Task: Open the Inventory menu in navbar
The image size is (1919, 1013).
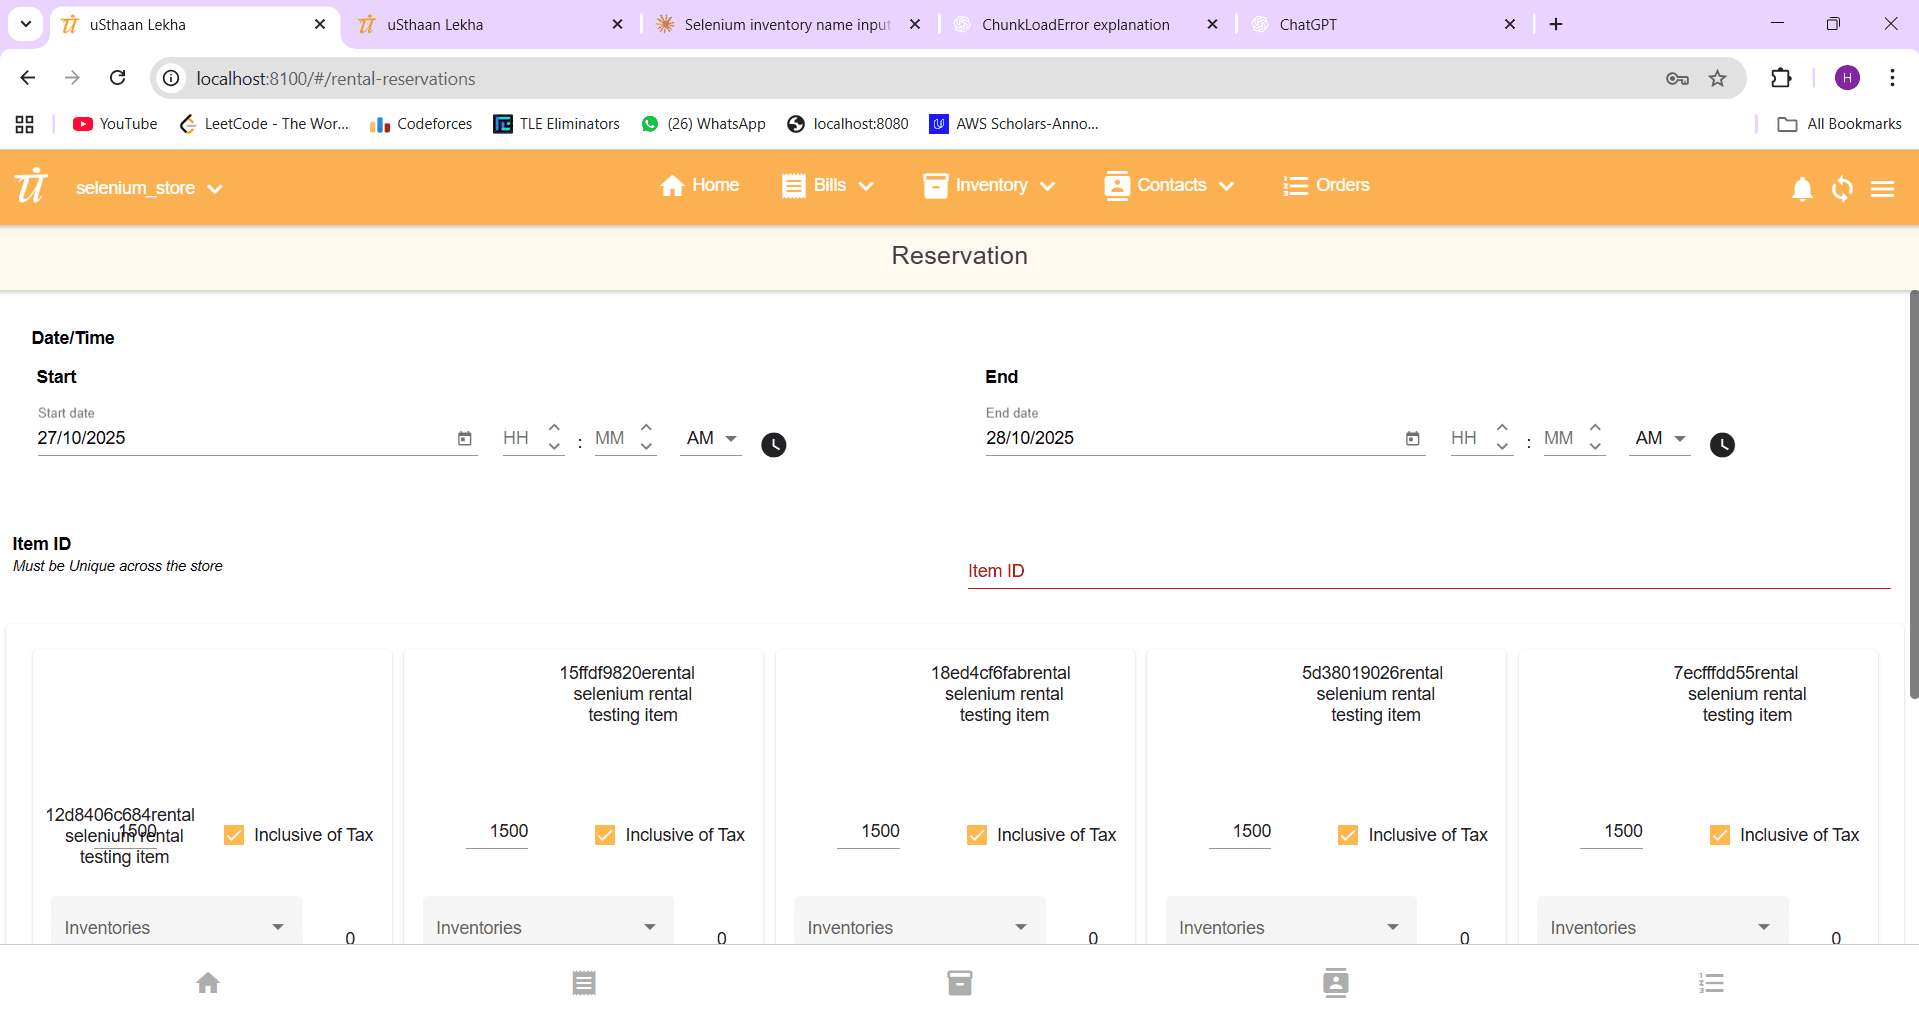Action: (x=990, y=186)
